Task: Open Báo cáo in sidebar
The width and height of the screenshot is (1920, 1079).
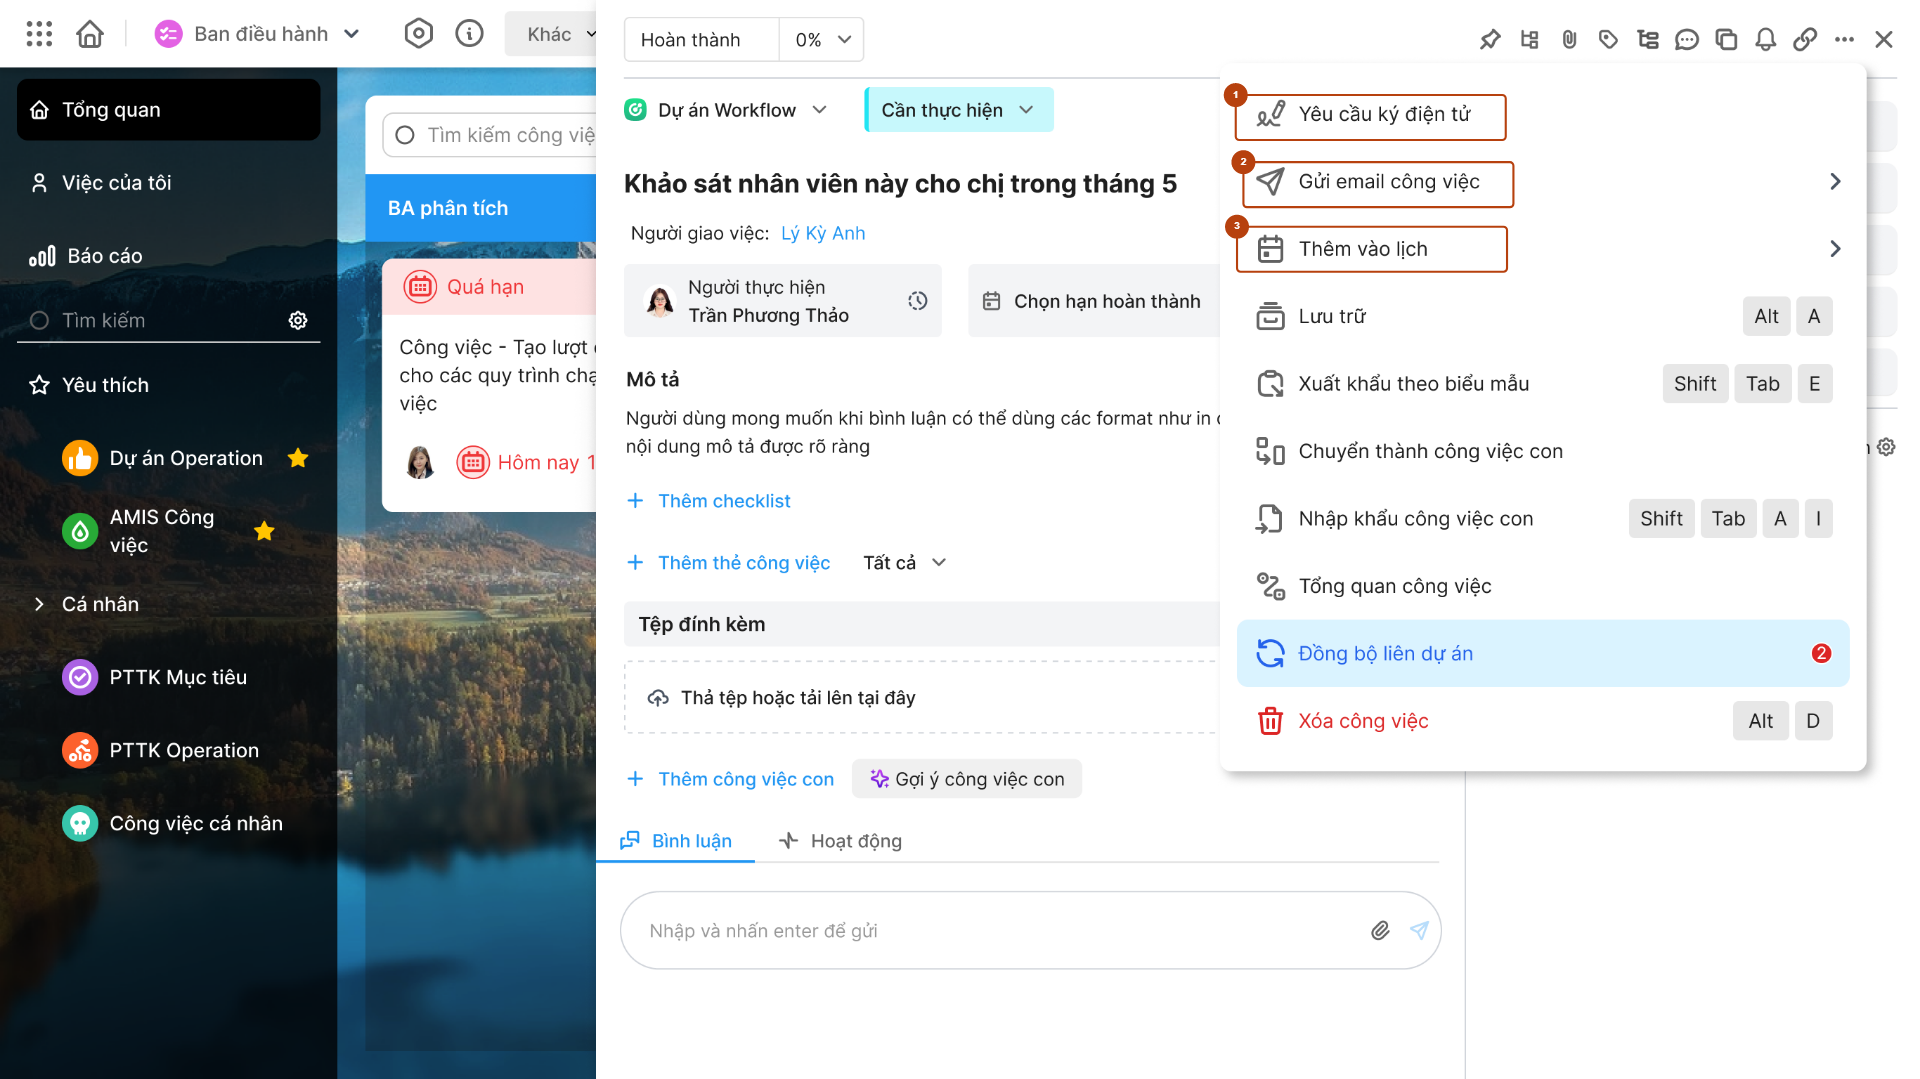Action: point(168,256)
